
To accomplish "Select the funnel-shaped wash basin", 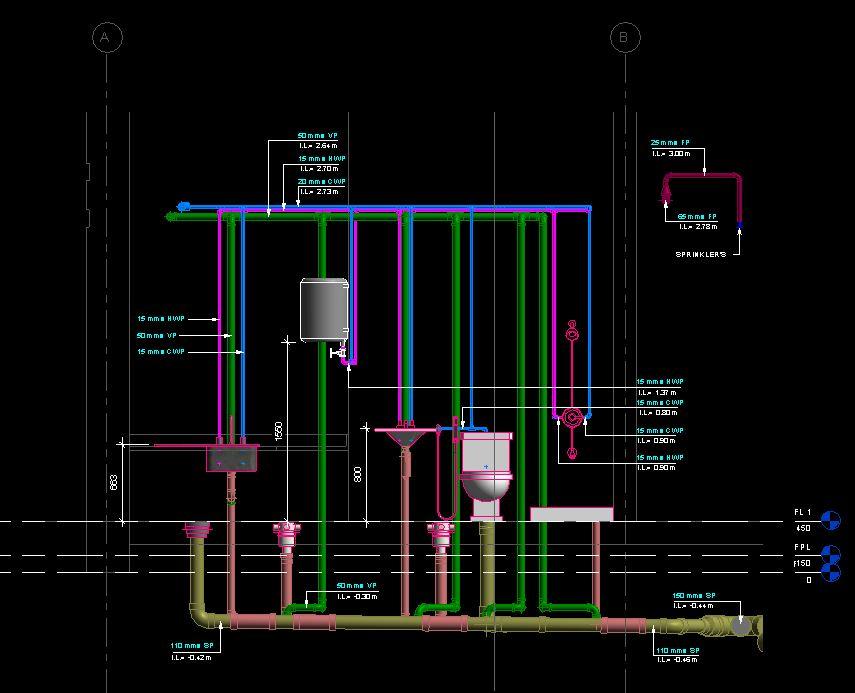I will tap(406, 438).
